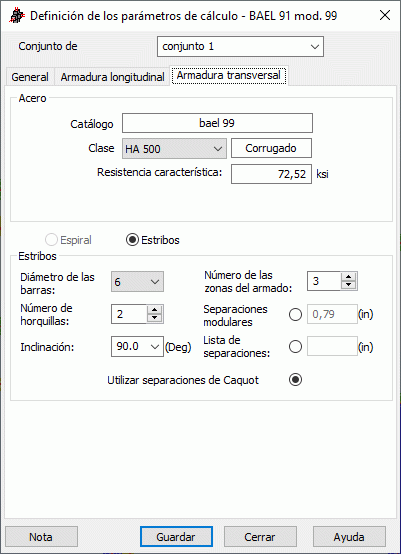Choose Lista de separaciones radio button
The width and height of the screenshot is (401, 554).
click(x=295, y=347)
